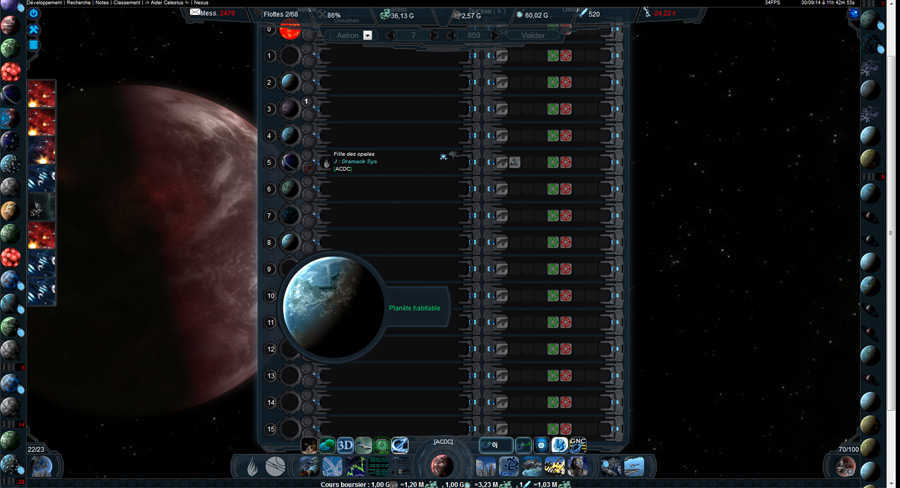Click the grey ship icon on row 5
The image size is (900, 488).
[x=514, y=162]
